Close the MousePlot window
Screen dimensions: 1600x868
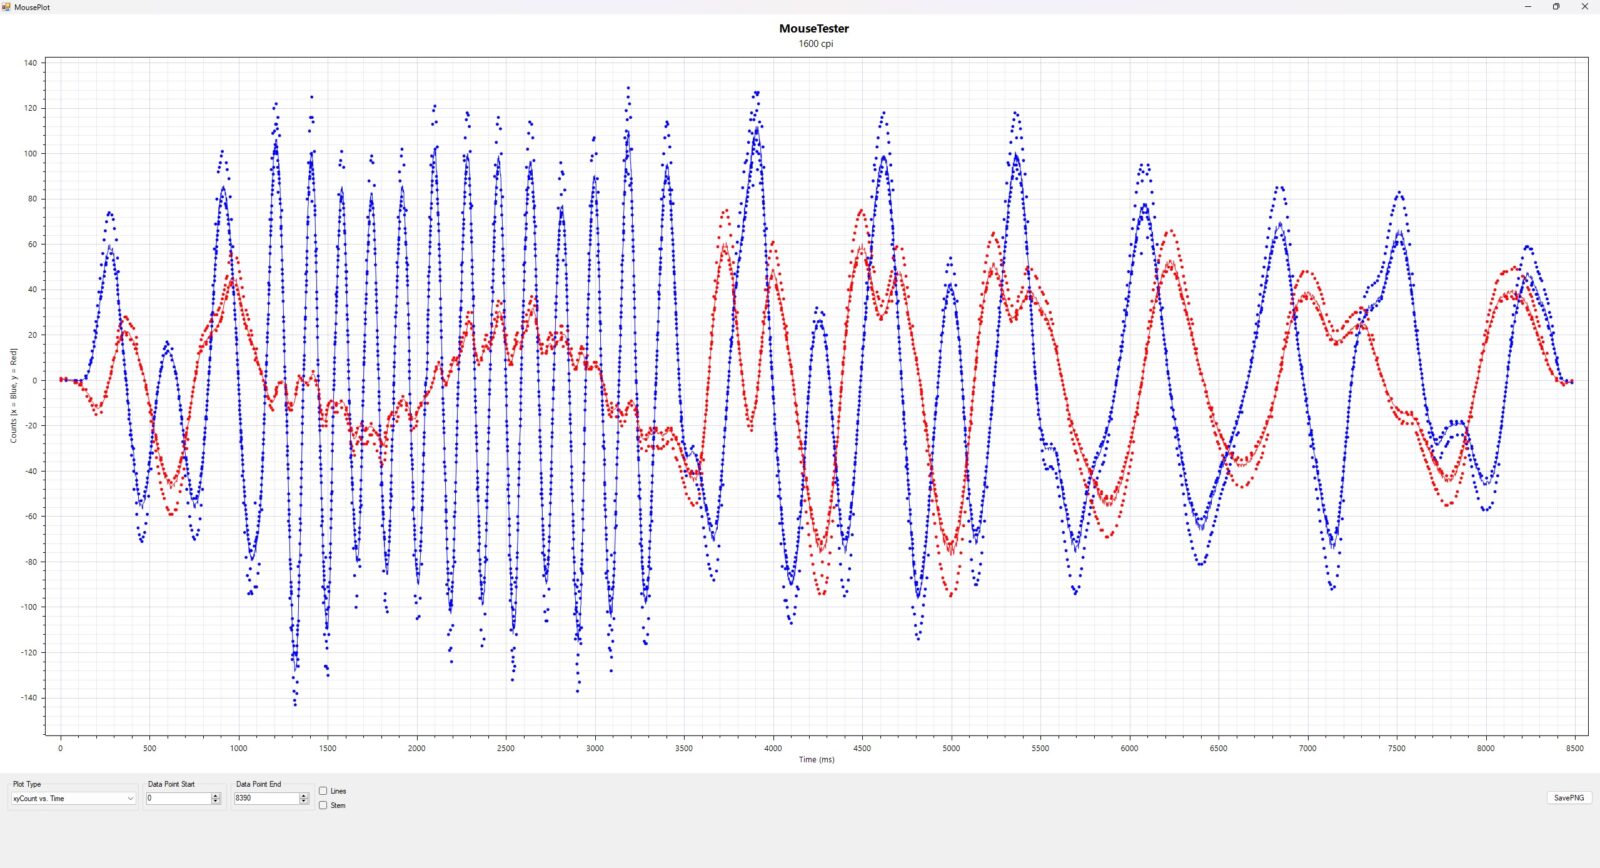point(1584,7)
